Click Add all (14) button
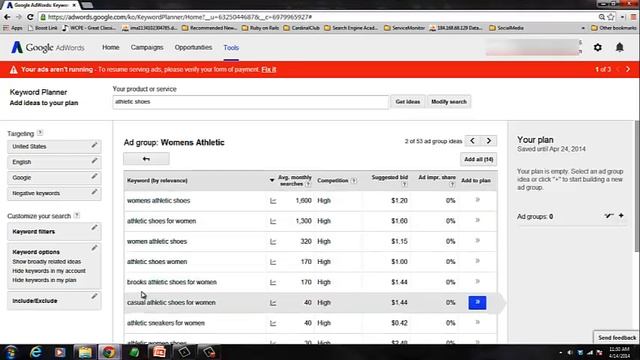This screenshot has height=360, width=640. (478, 159)
